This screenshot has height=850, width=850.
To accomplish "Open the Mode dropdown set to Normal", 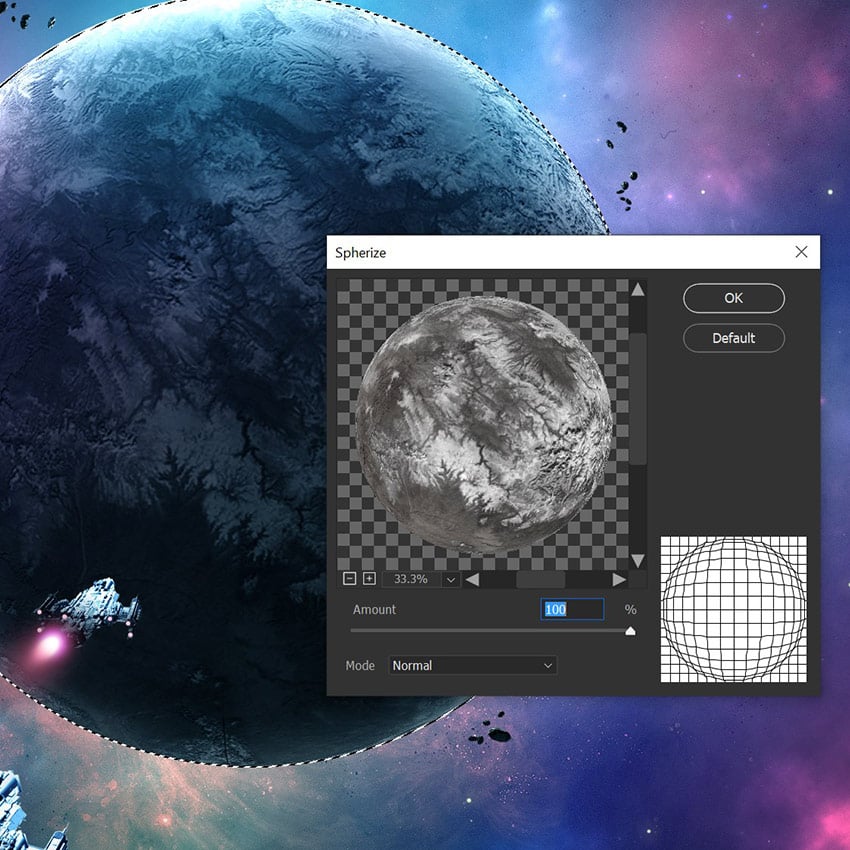I will pyautogui.click(x=472, y=665).
